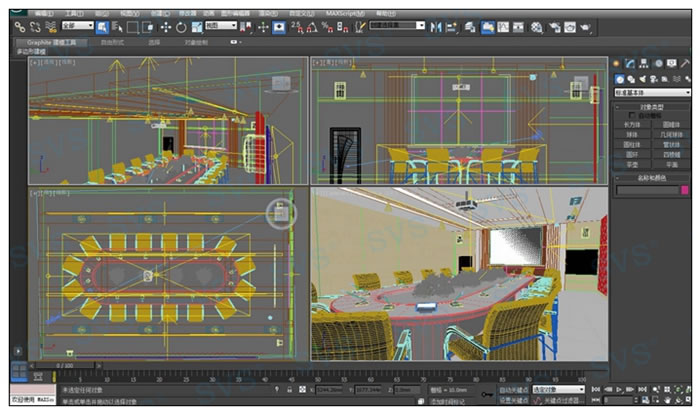This screenshot has width=700, height=414.
Task: Collapse the 对象类型 rollout
Action: (x=651, y=106)
